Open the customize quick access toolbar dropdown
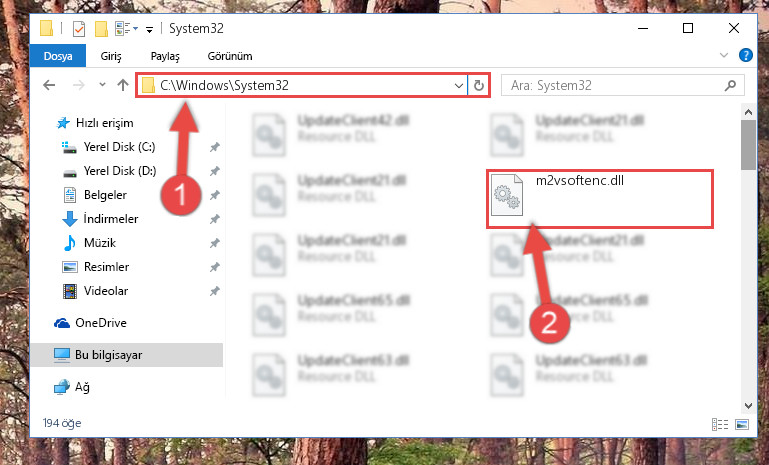Screen dimensions: 769x465 coord(149,30)
